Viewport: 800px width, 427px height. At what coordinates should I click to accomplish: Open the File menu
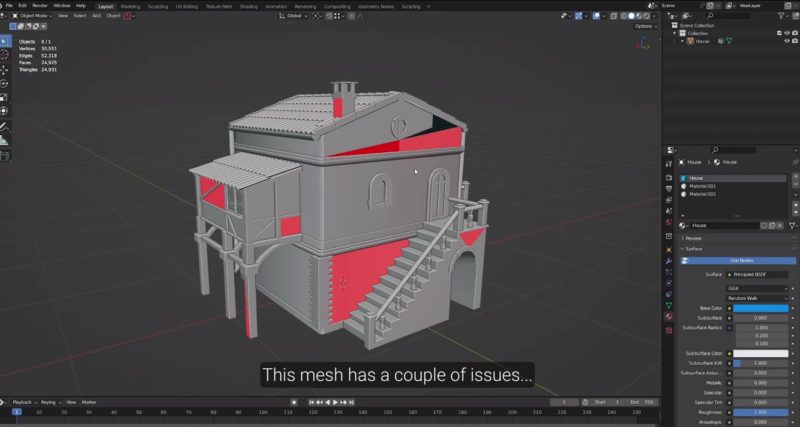(9, 6)
